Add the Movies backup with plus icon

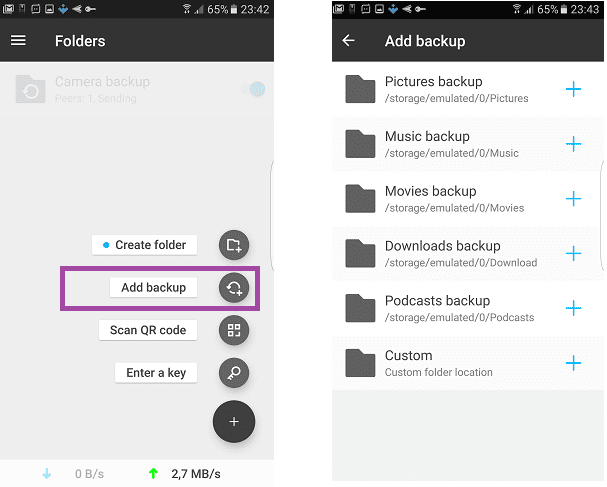tap(573, 199)
